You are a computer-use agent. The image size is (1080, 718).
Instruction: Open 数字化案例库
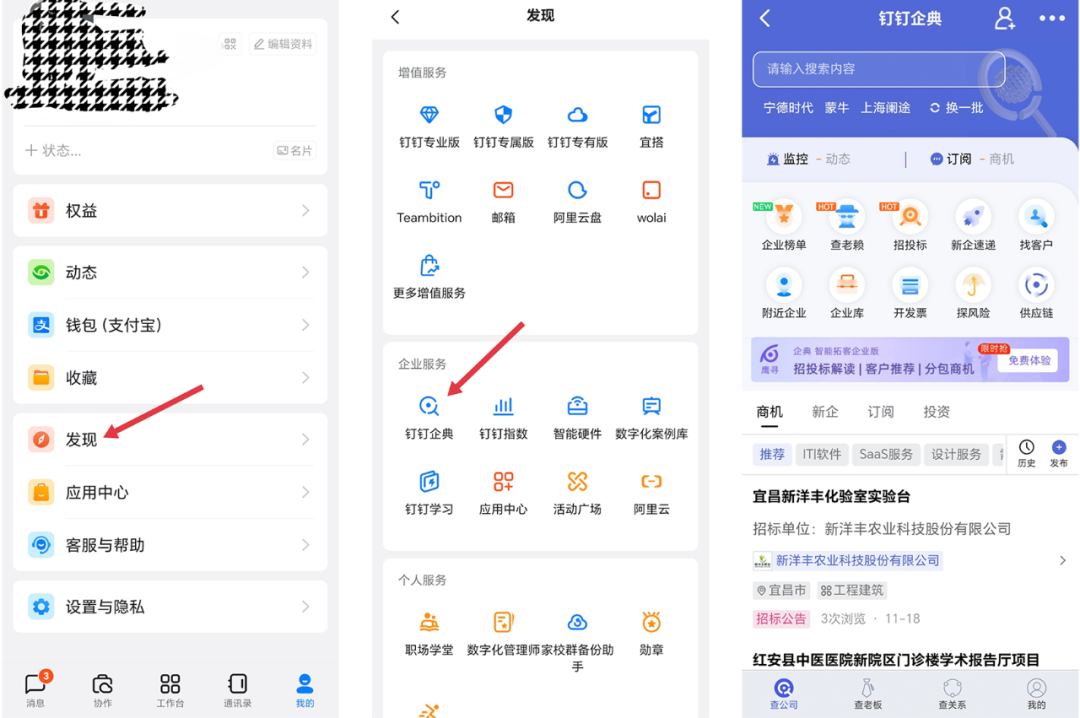point(652,418)
